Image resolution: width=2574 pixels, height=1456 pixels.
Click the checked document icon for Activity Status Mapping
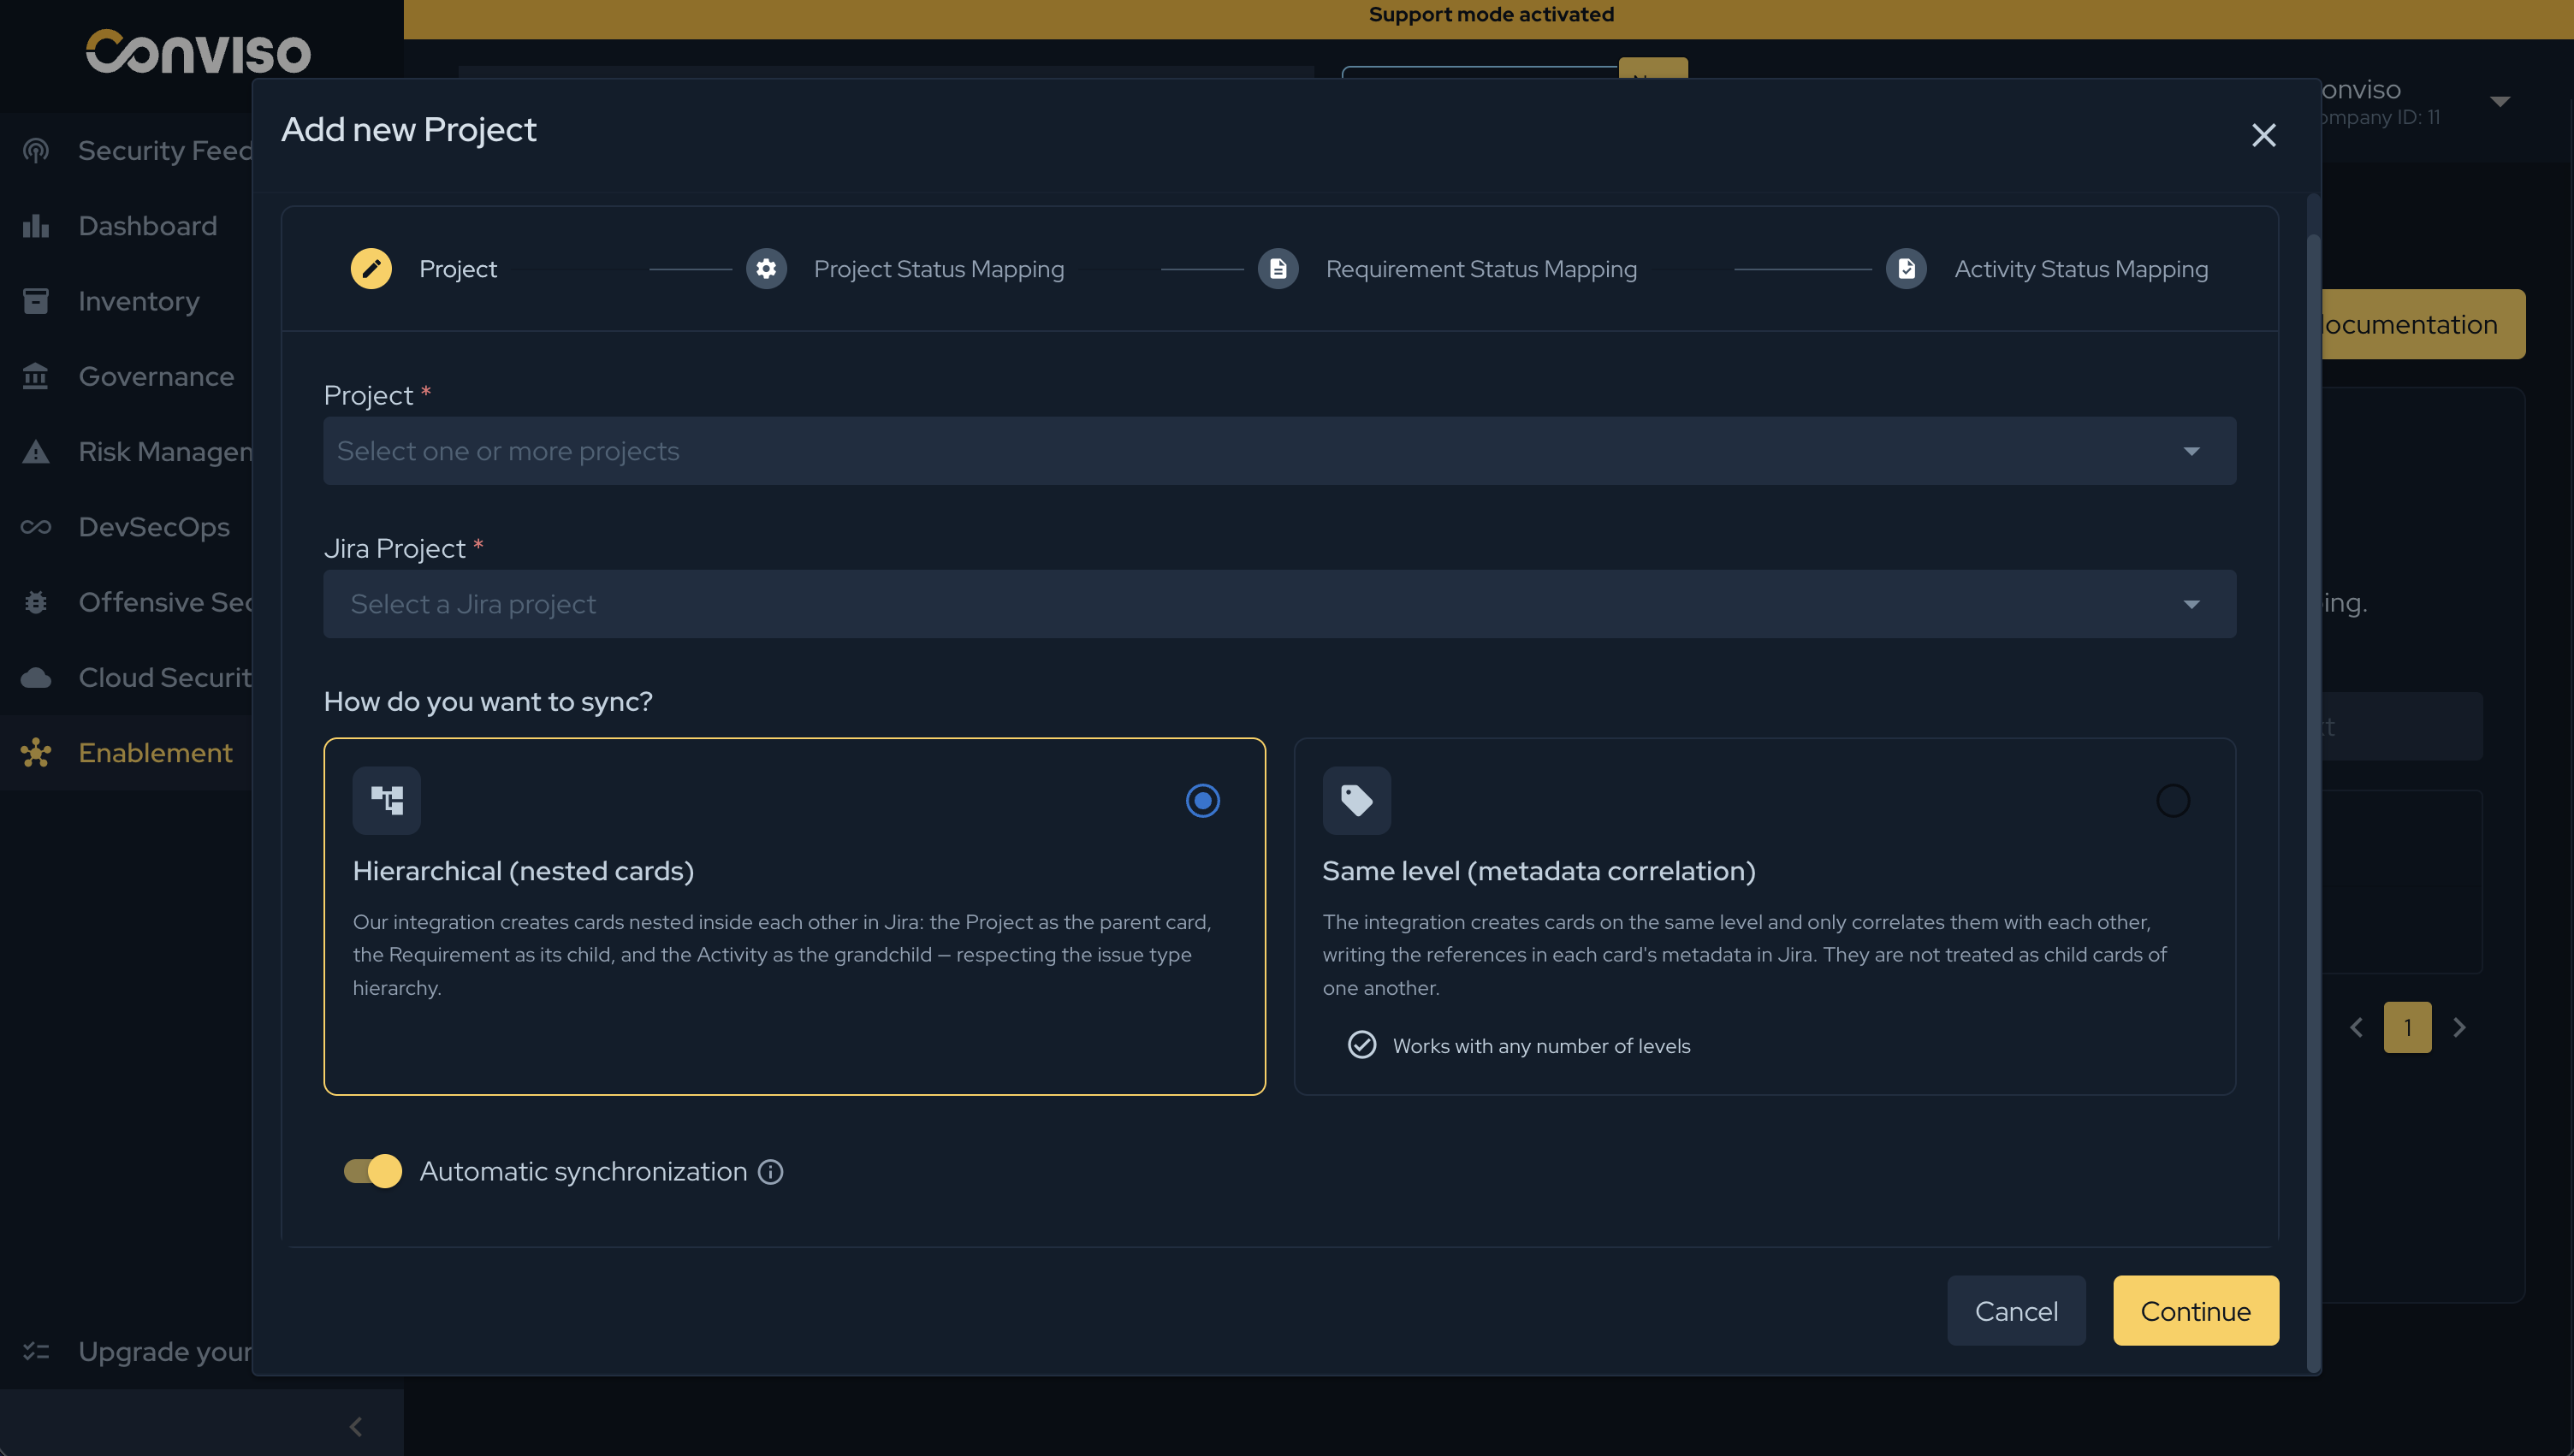point(1906,269)
